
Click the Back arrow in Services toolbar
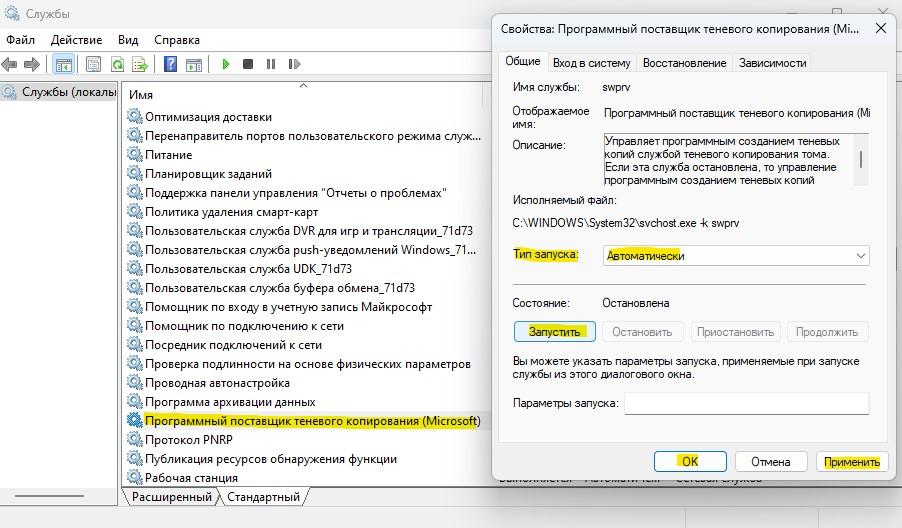9,64
